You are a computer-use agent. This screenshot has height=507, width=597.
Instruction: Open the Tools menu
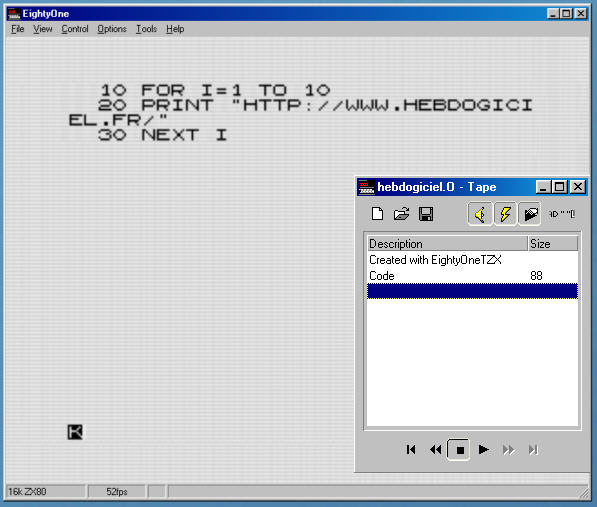(x=147, y=29)
